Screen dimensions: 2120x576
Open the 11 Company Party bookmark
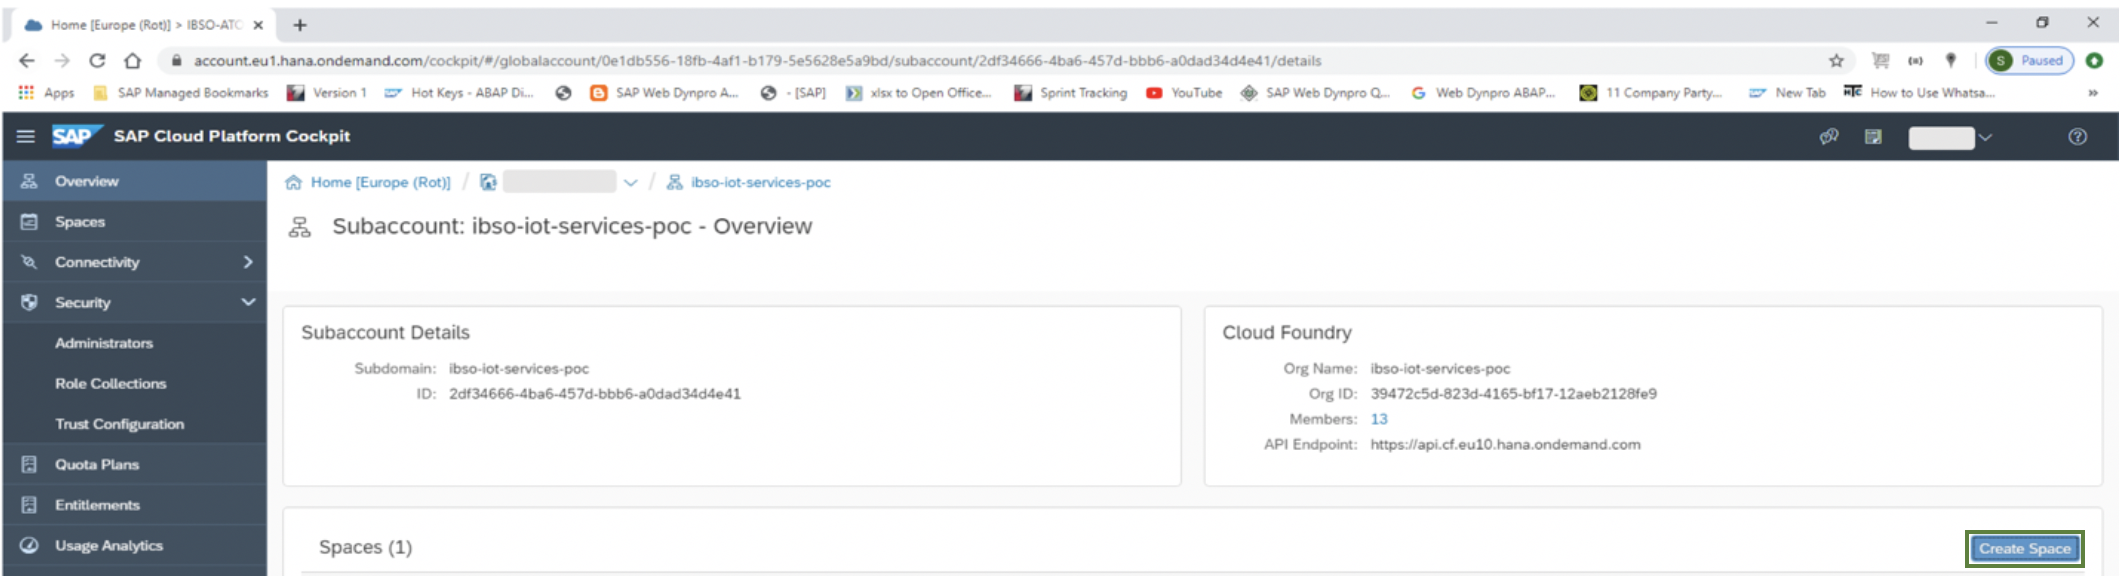(x=1651, y=93)
